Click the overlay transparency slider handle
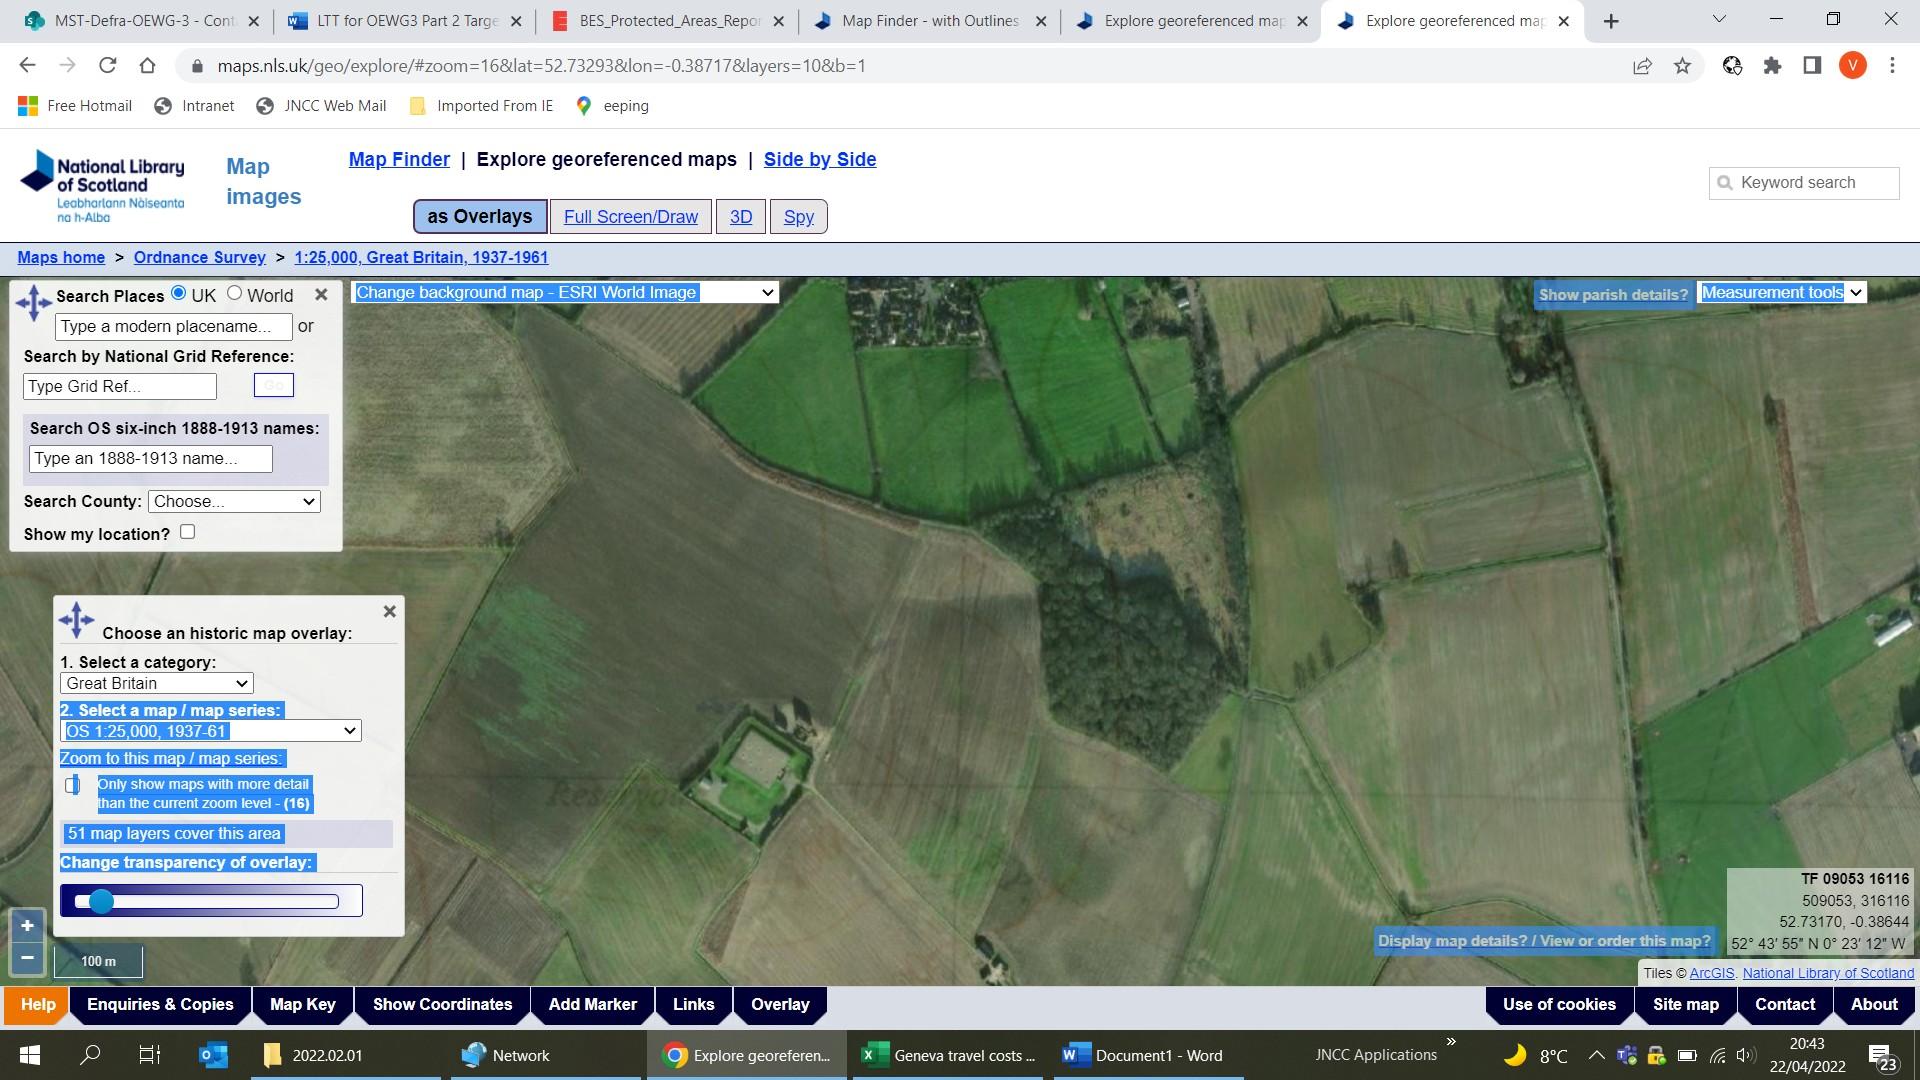The width and height of the screenshot is (1920, 1080). tap(101, 901)
